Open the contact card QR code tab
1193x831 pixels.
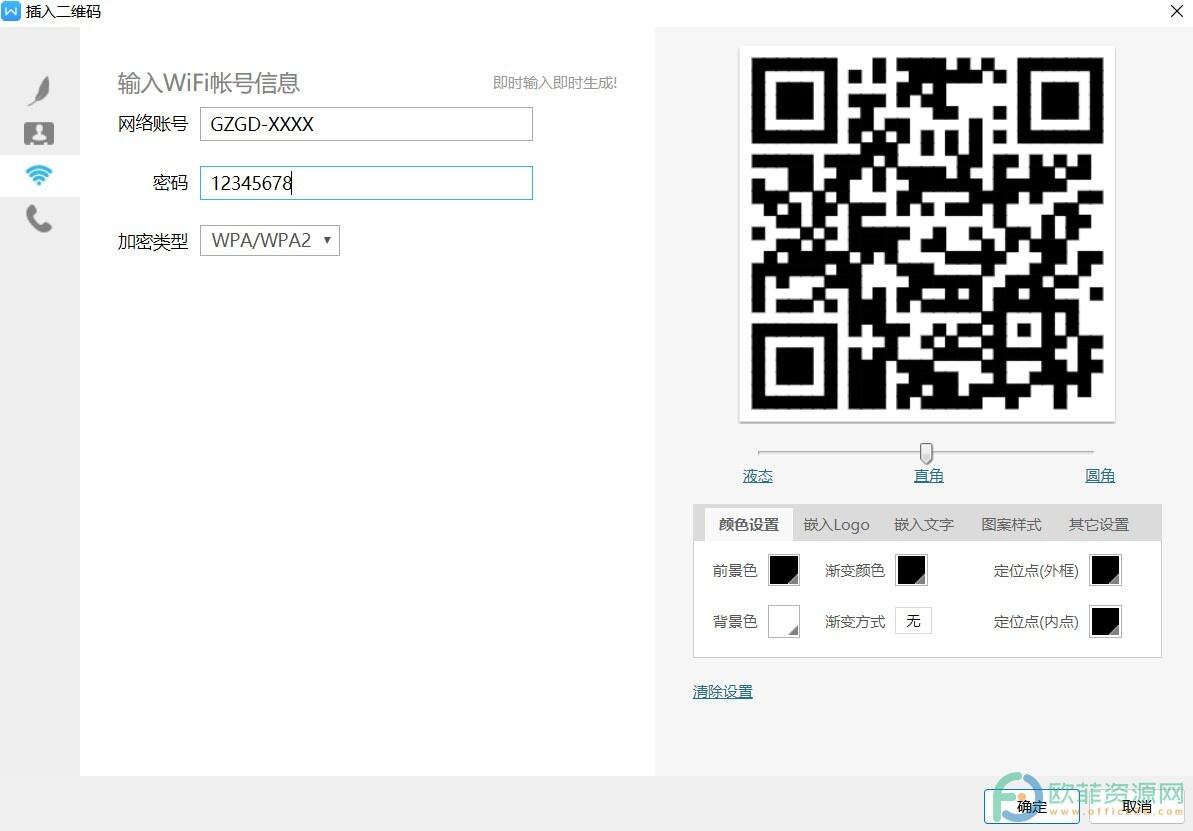[39, 133]
